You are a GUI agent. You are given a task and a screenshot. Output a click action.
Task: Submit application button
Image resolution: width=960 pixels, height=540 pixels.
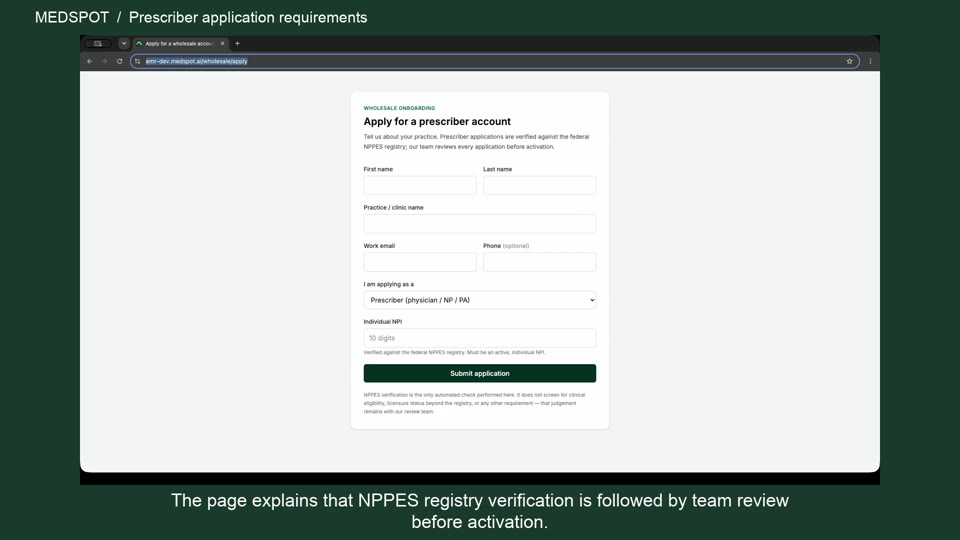[x=479, y=373]
